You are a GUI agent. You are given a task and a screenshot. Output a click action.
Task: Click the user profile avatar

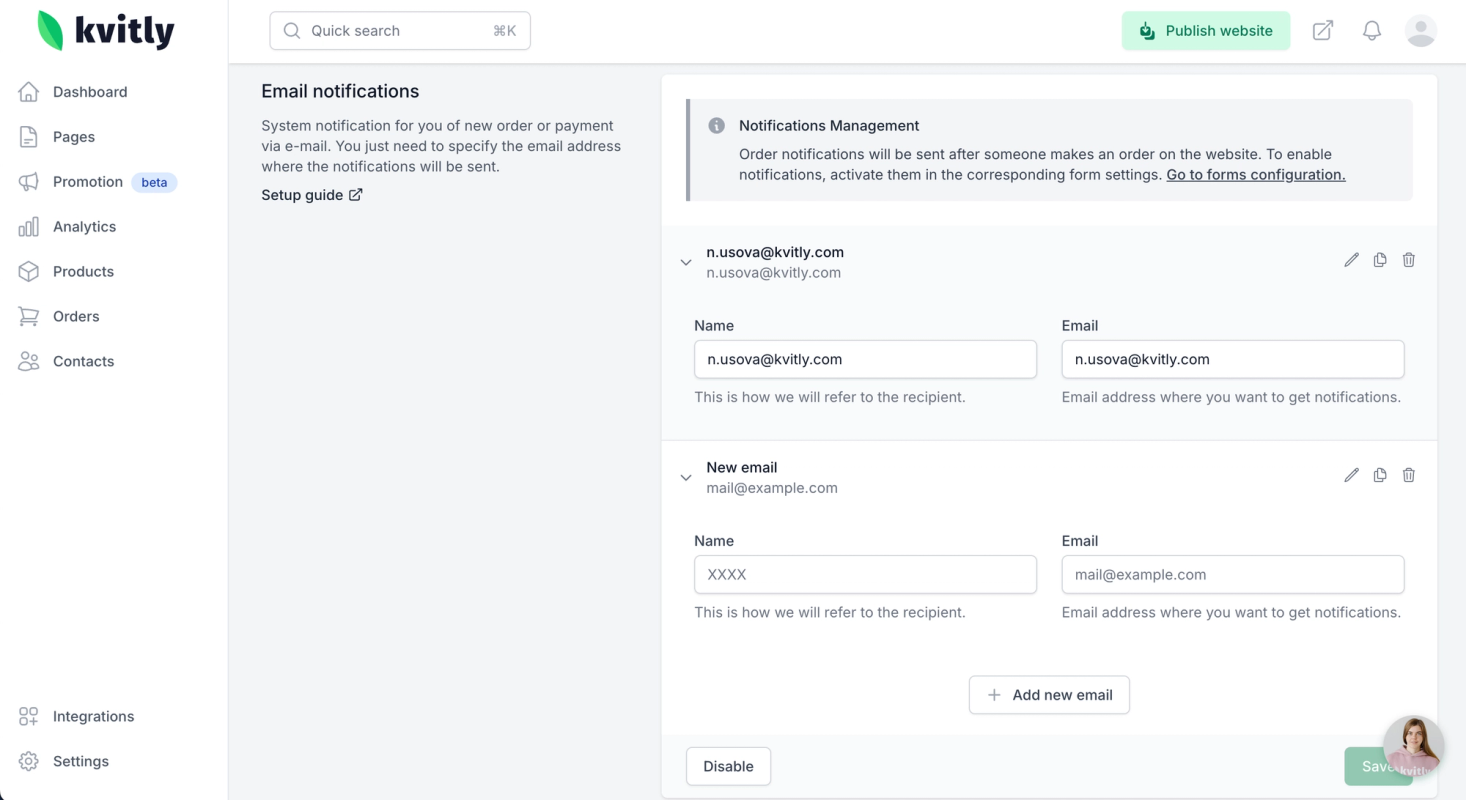(1420, 31)
